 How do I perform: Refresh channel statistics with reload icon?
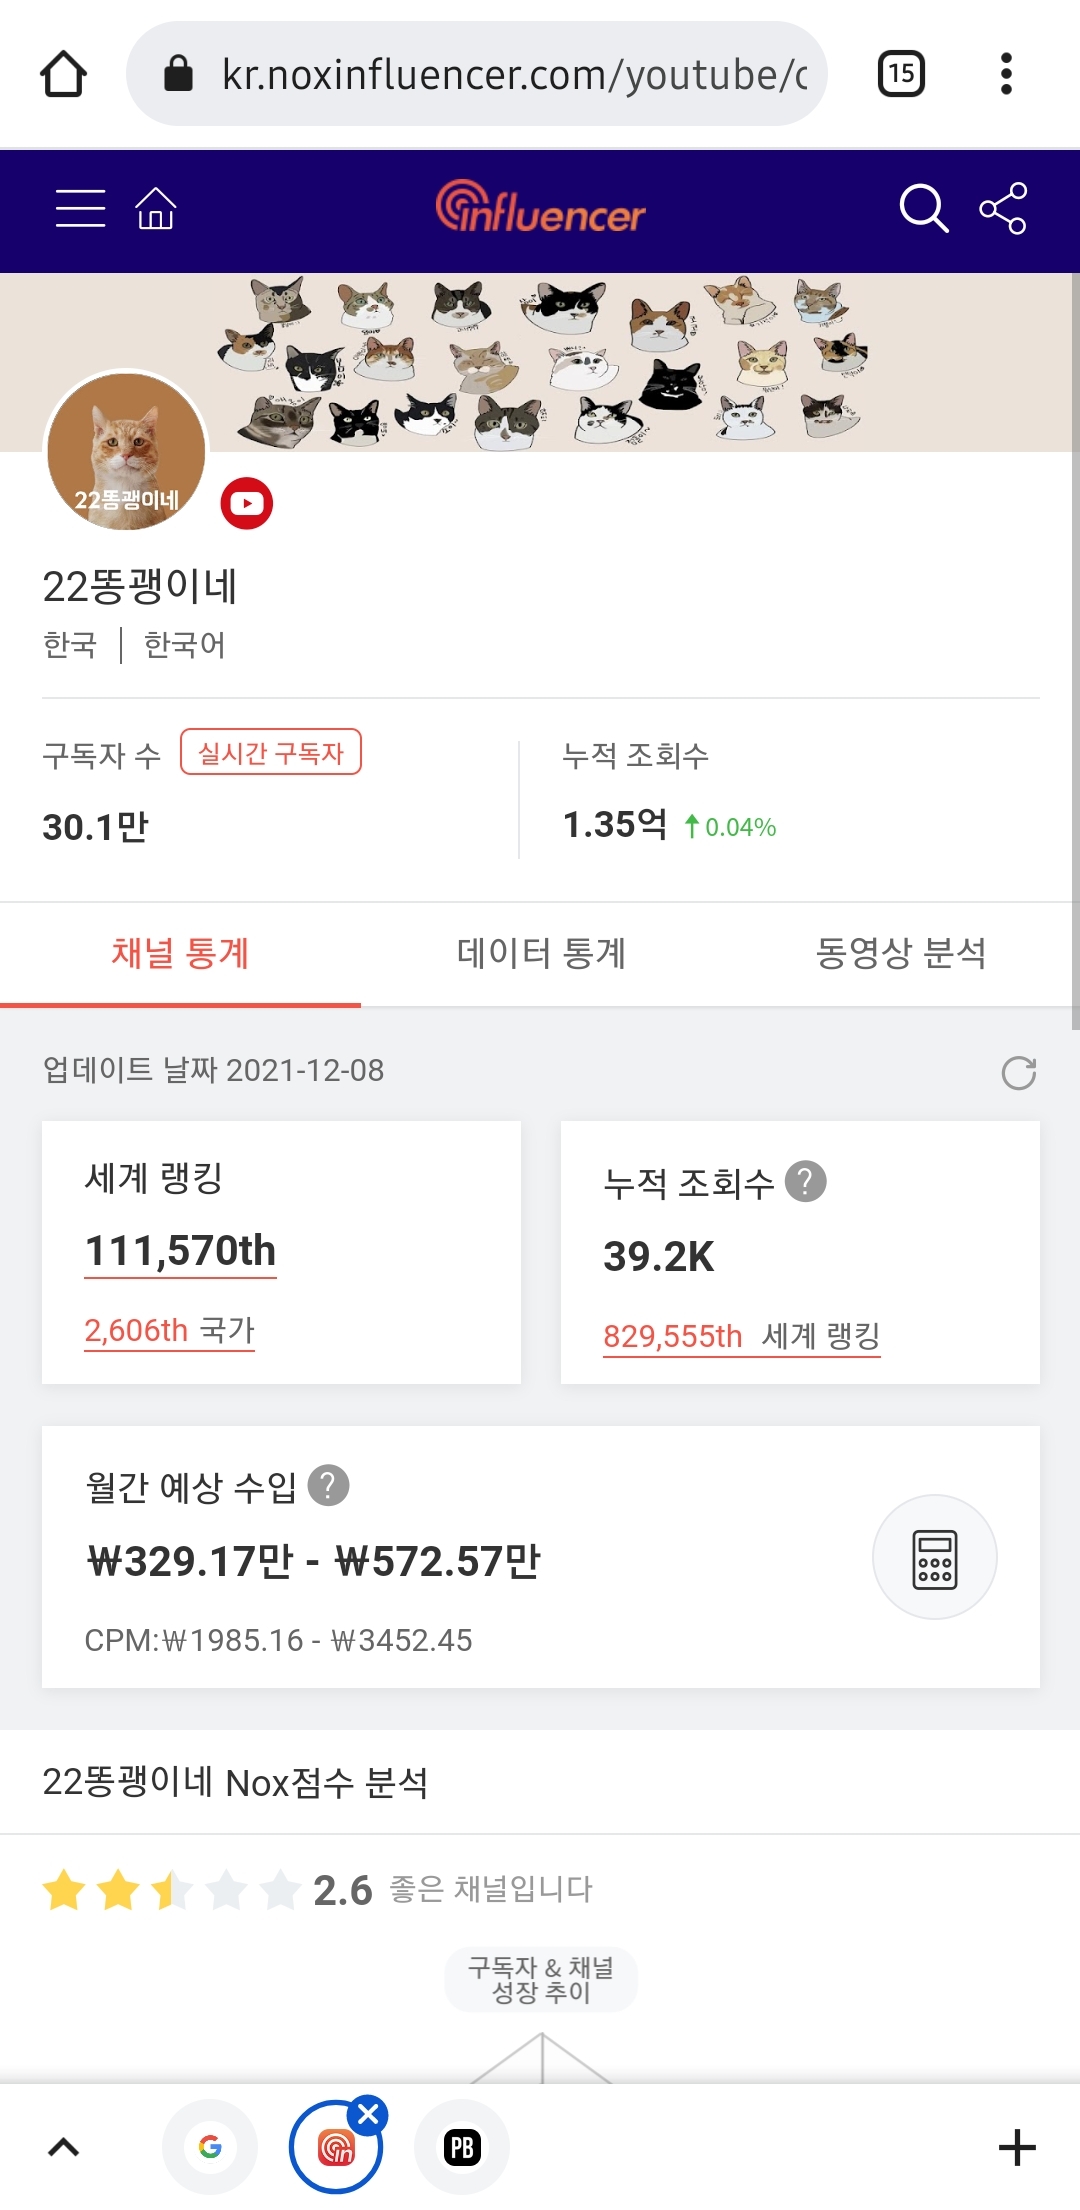tap(1018, 1073)
